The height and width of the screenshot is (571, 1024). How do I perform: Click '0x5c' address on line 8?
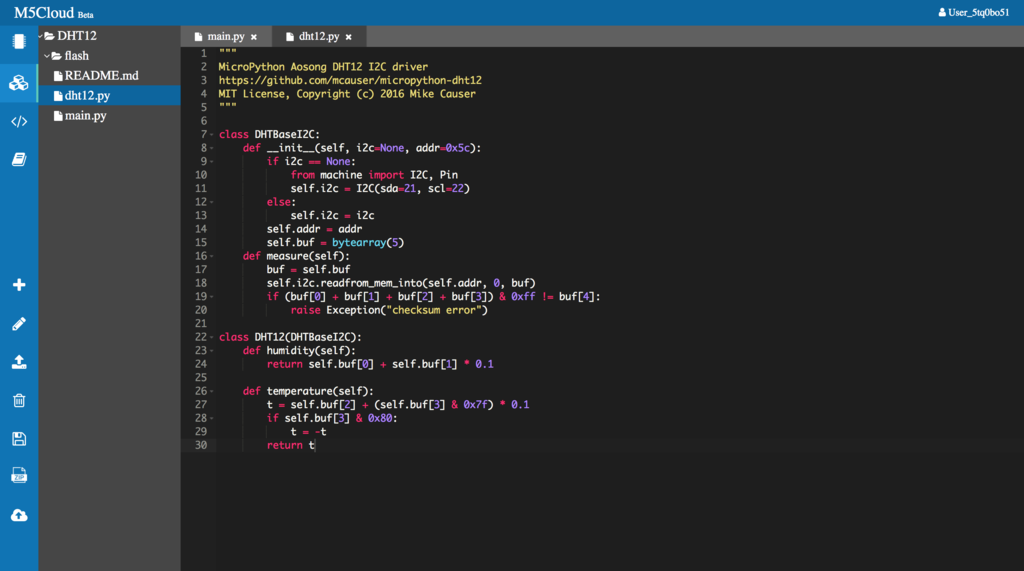[457, 148]
